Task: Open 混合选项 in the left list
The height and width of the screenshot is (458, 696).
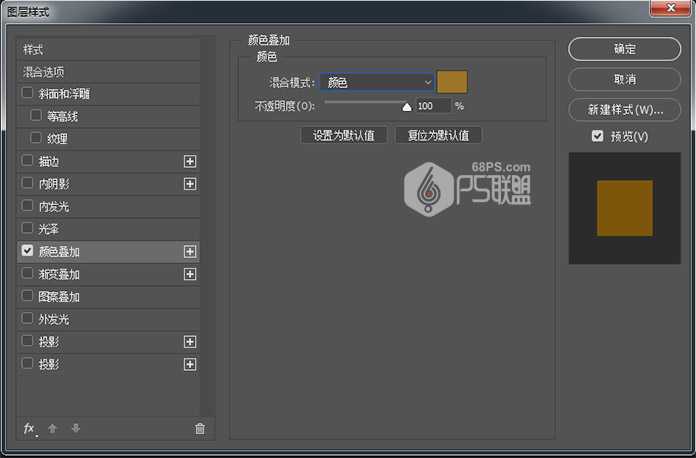Action: click(x=44, y=72)
